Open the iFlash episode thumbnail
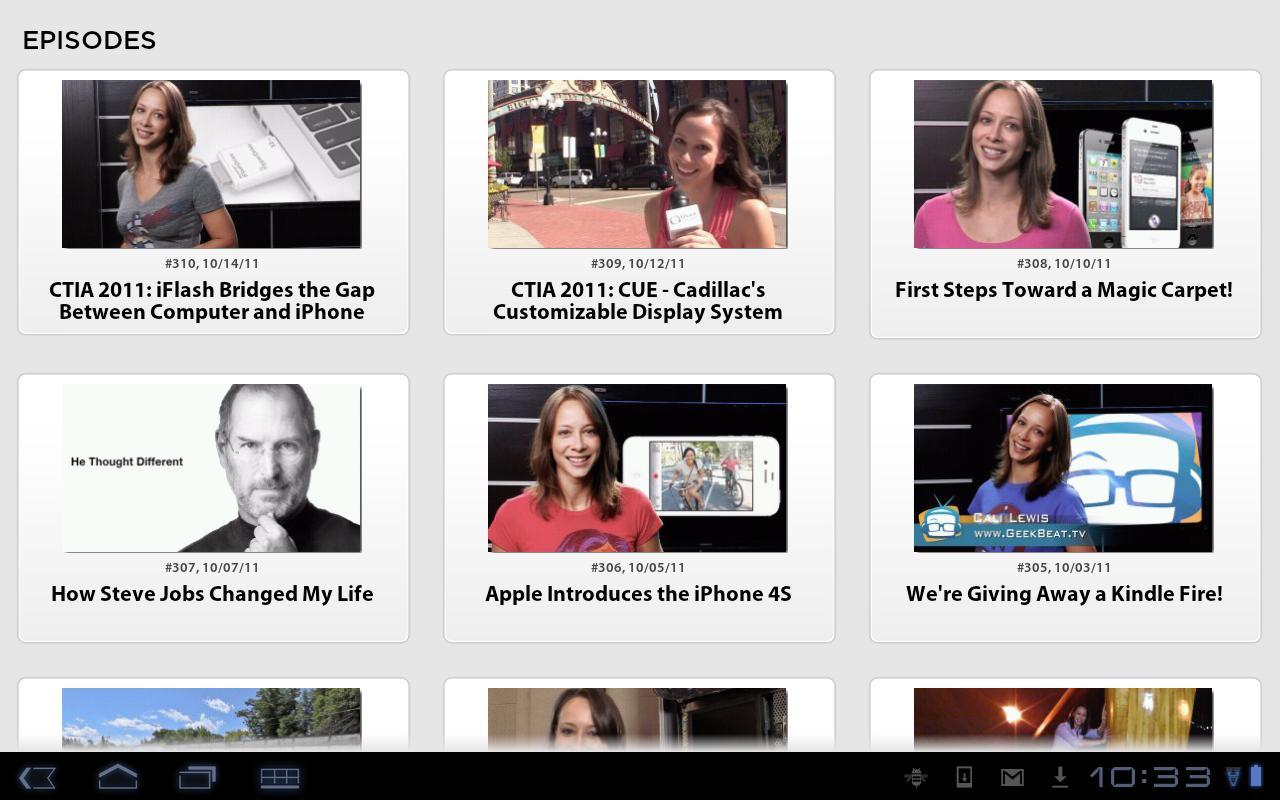 [211, 164]
